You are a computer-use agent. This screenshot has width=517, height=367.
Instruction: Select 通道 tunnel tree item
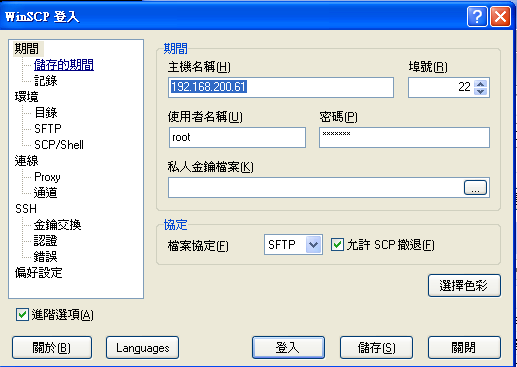pos(46,193)
